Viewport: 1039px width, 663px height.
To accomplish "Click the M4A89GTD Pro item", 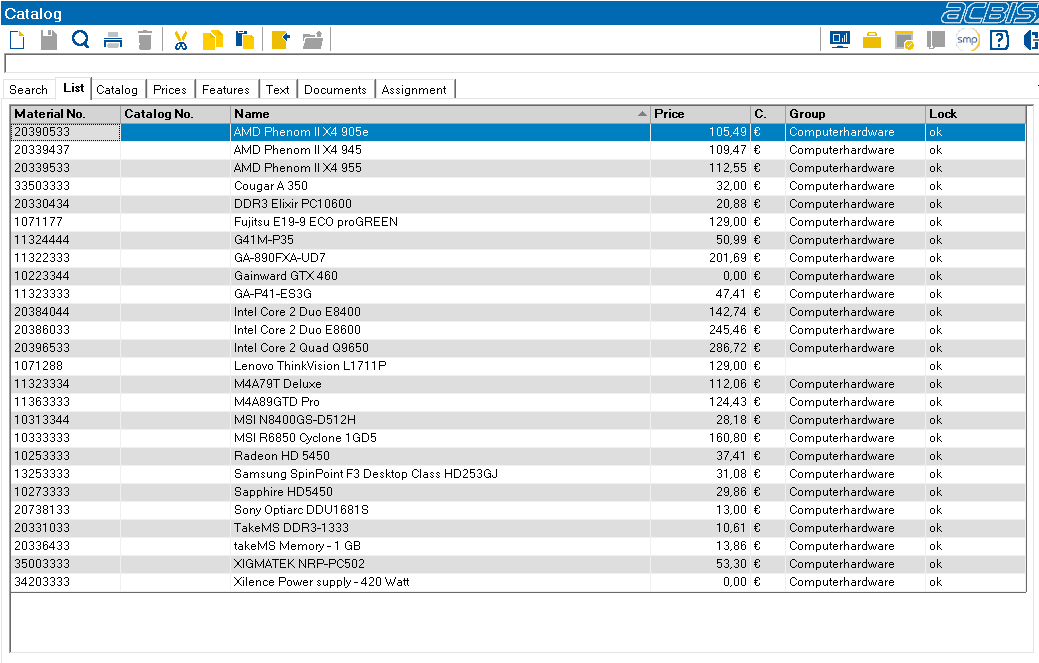I will tap(518, 402).
